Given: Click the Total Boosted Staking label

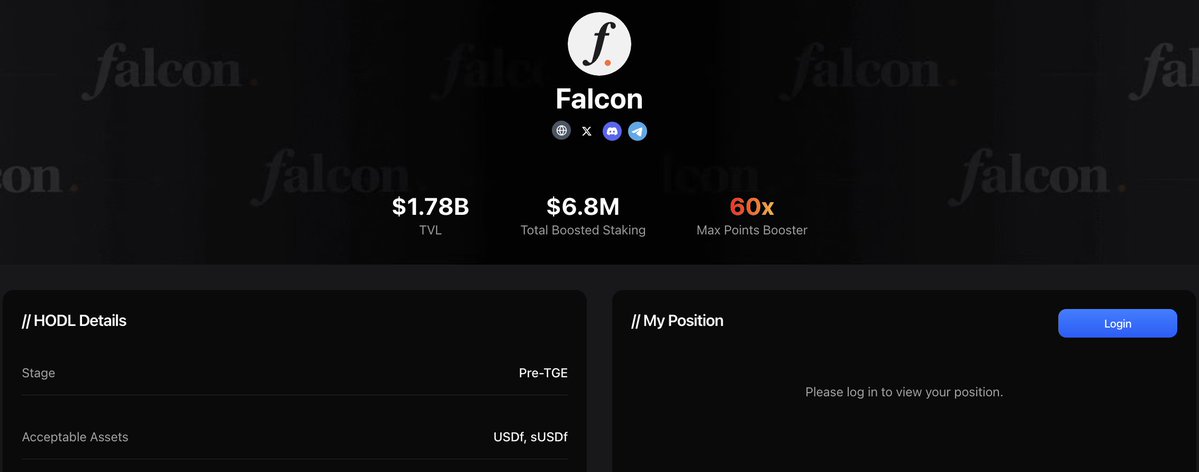Looking at the screenshot, I should 583,229.
